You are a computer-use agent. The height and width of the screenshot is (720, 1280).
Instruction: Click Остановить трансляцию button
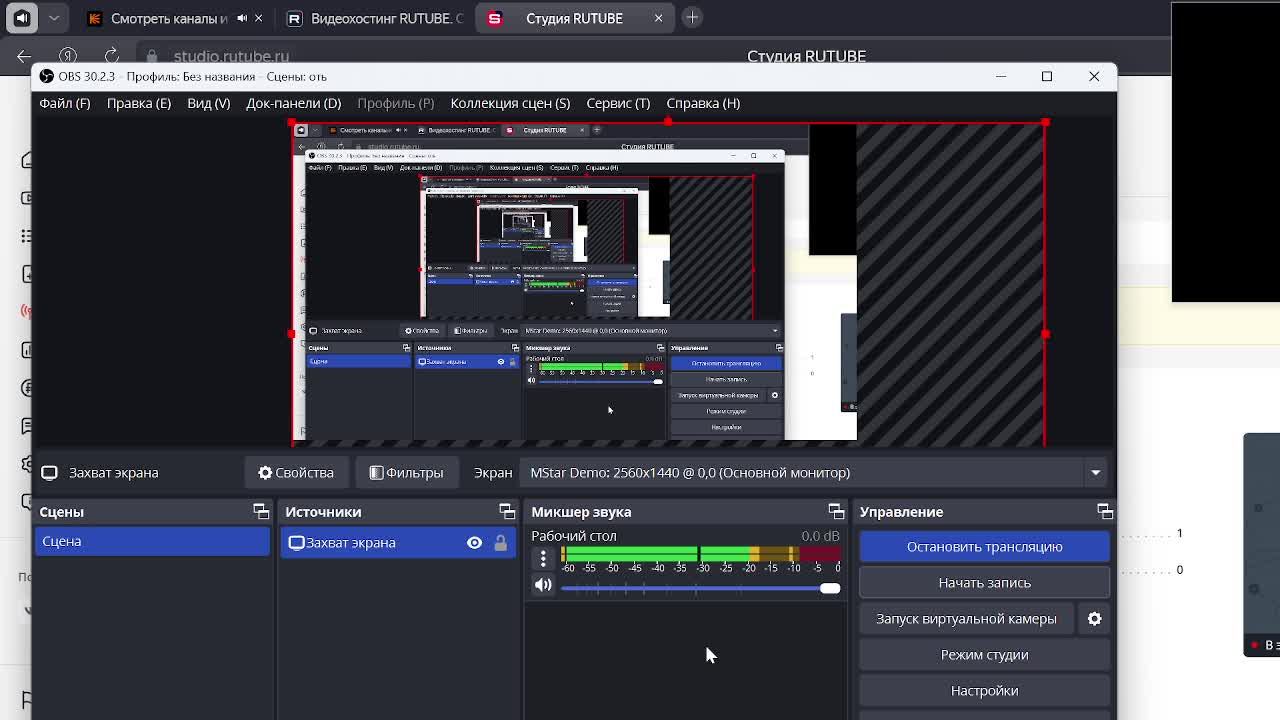coord(984,546)
